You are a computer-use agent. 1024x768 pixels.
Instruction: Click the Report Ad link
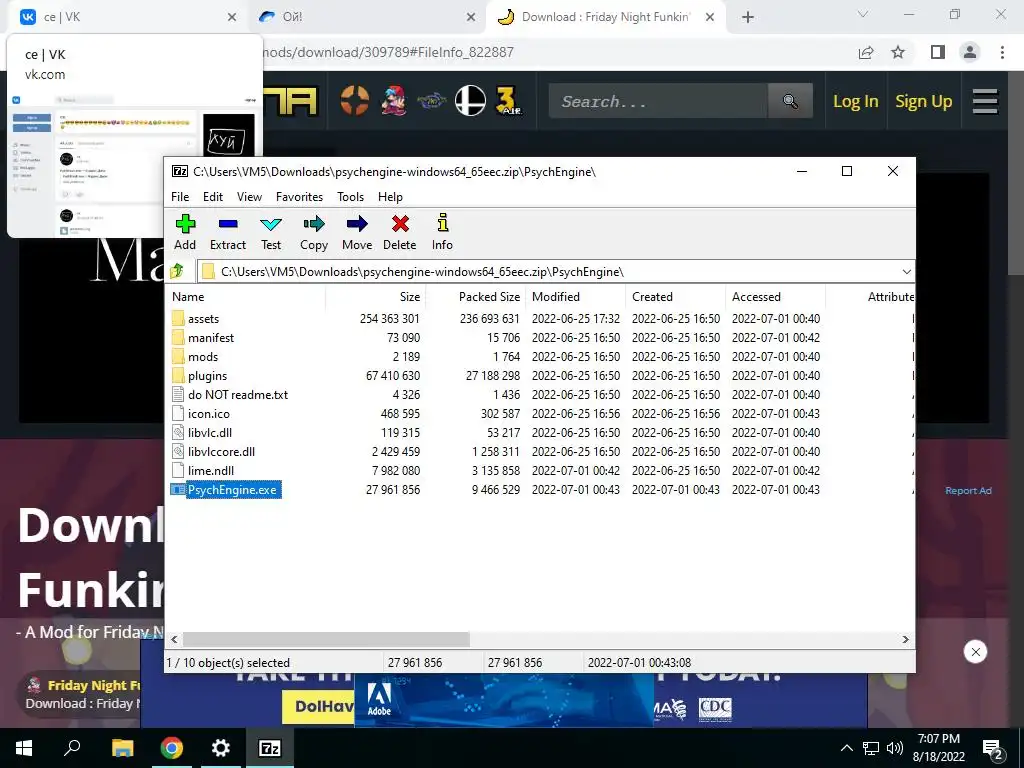pos(968,490)
